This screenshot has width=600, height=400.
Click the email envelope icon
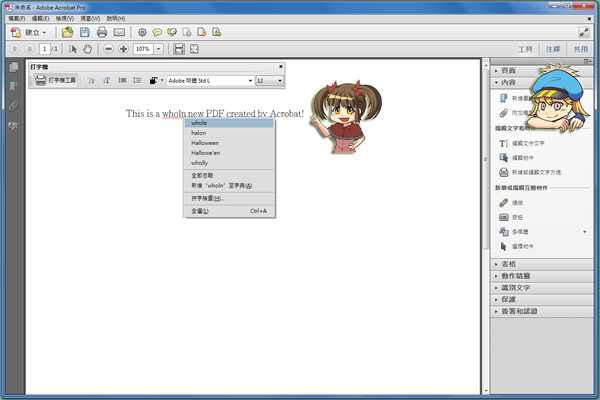[119, 33]
